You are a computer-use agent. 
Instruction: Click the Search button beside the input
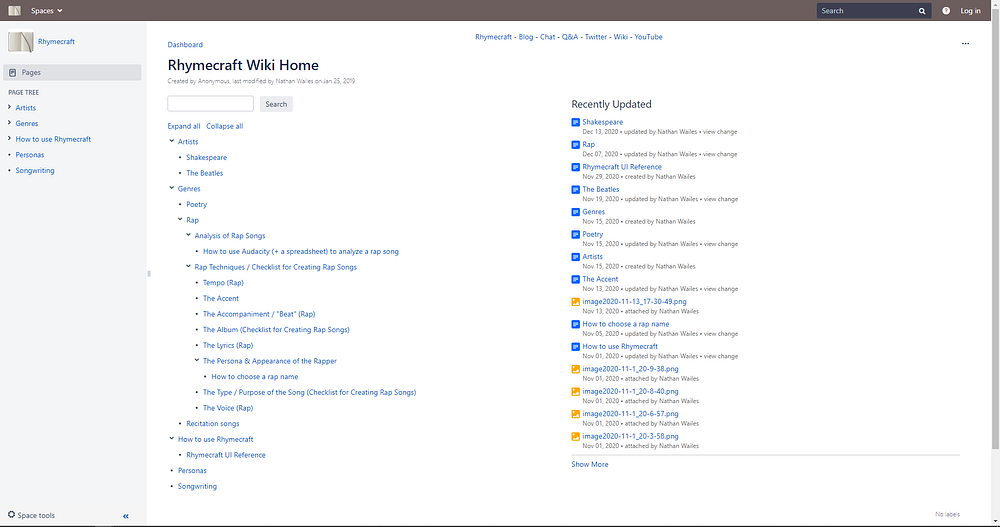(276, 104)
